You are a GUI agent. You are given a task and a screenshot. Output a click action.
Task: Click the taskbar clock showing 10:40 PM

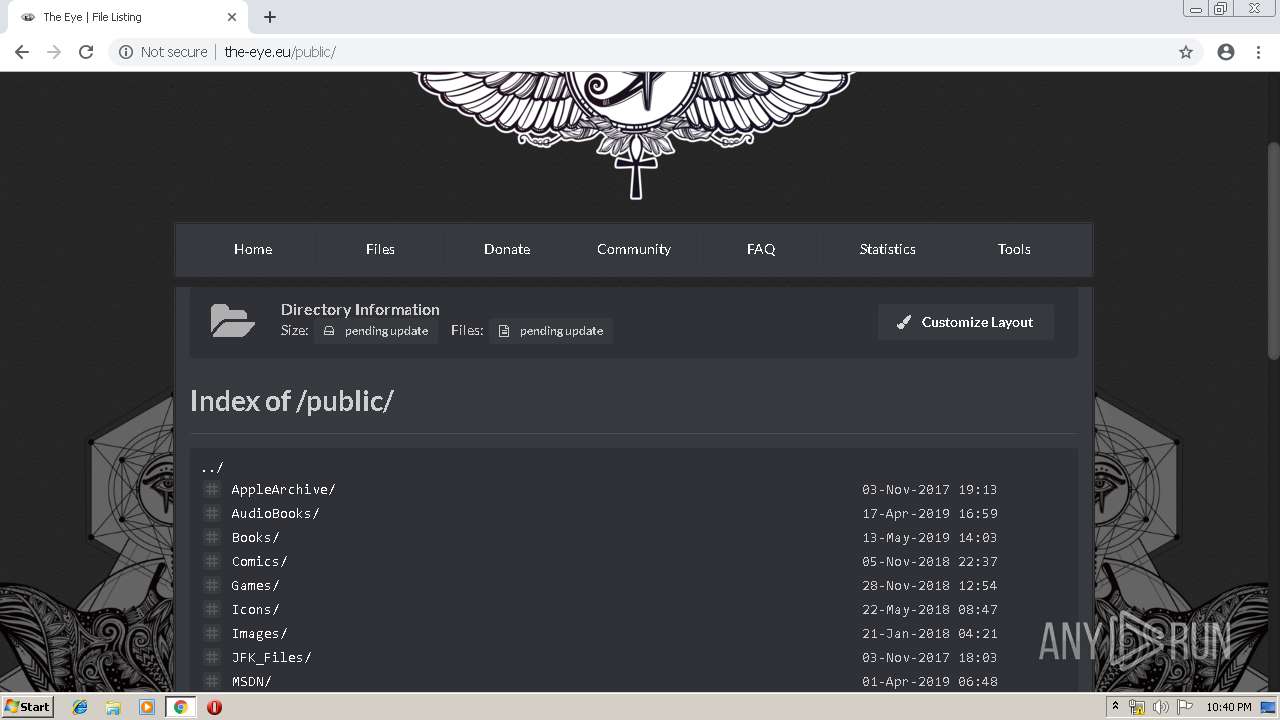[x=1228, y=707]
